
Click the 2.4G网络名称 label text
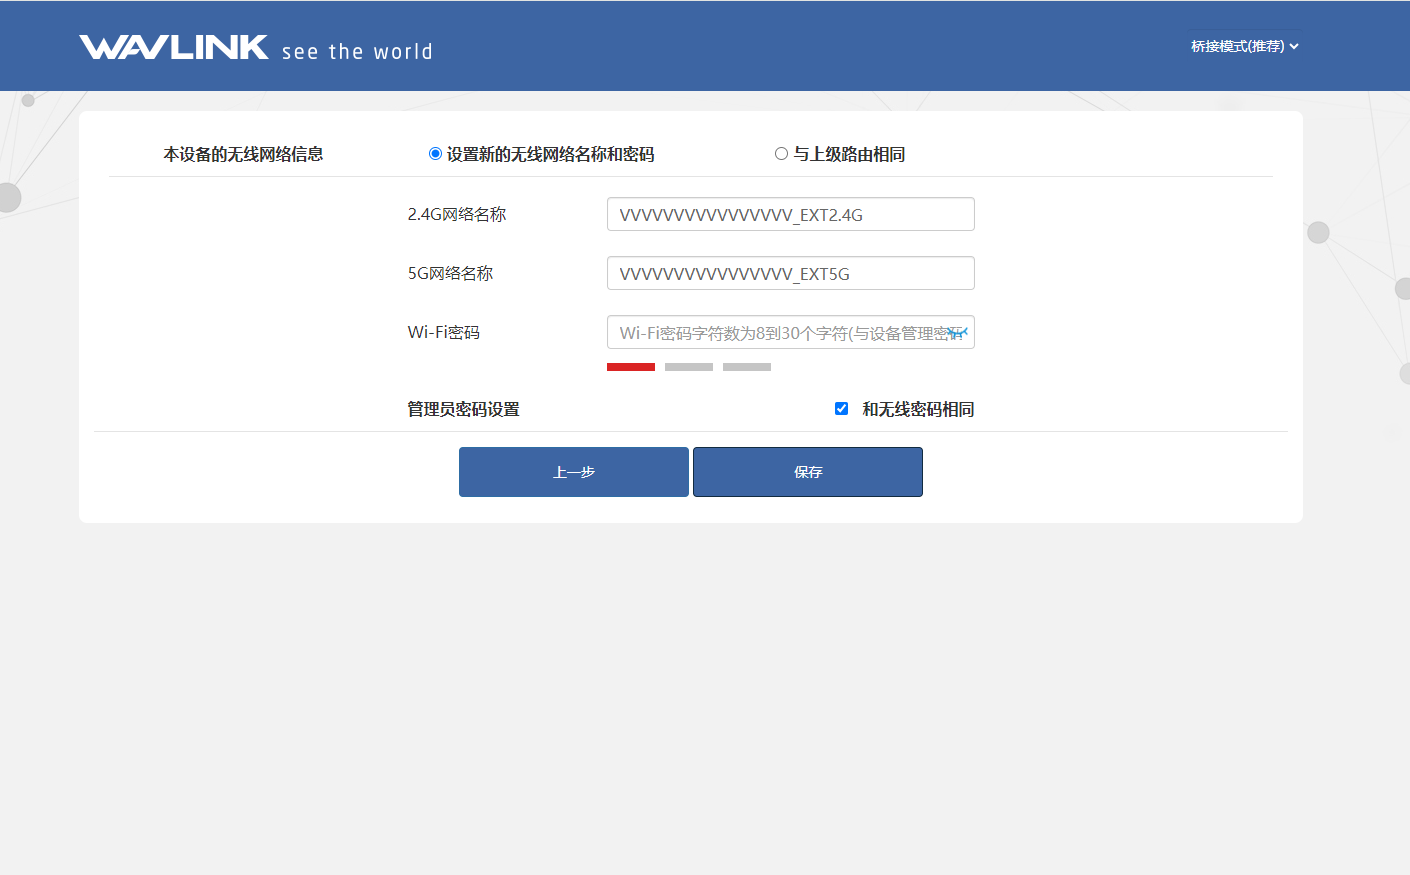point(457,214)
